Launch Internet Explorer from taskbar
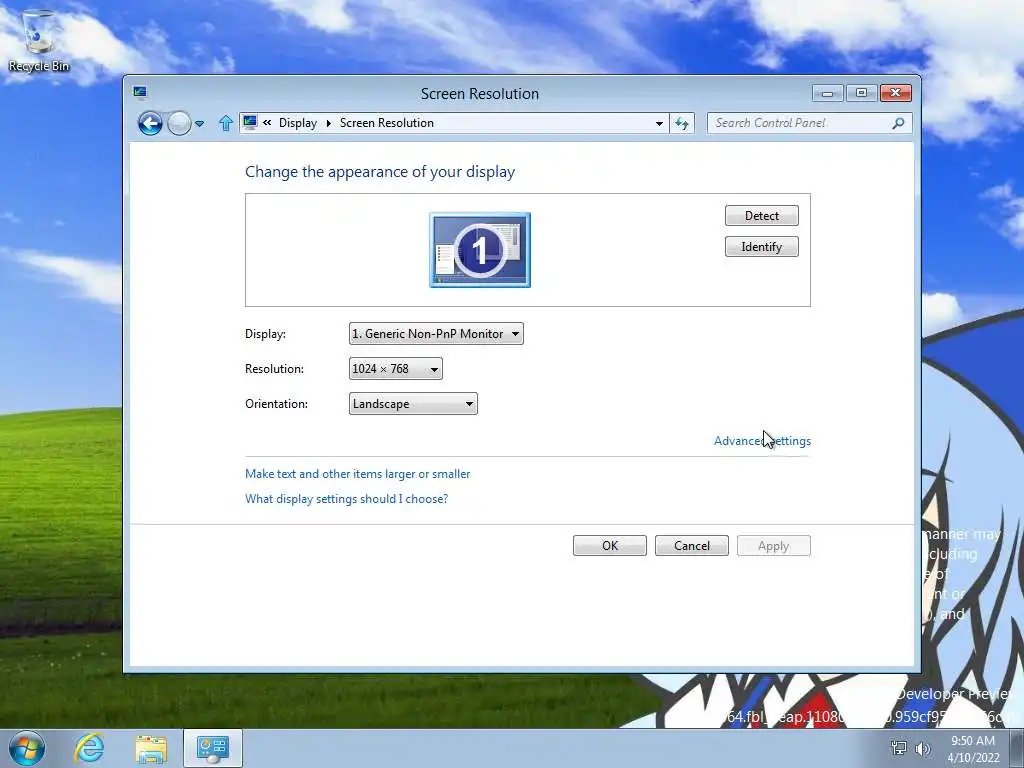The width and height of the screenshot is (1024, 768). pyautogui.click(x=89, y=748)
